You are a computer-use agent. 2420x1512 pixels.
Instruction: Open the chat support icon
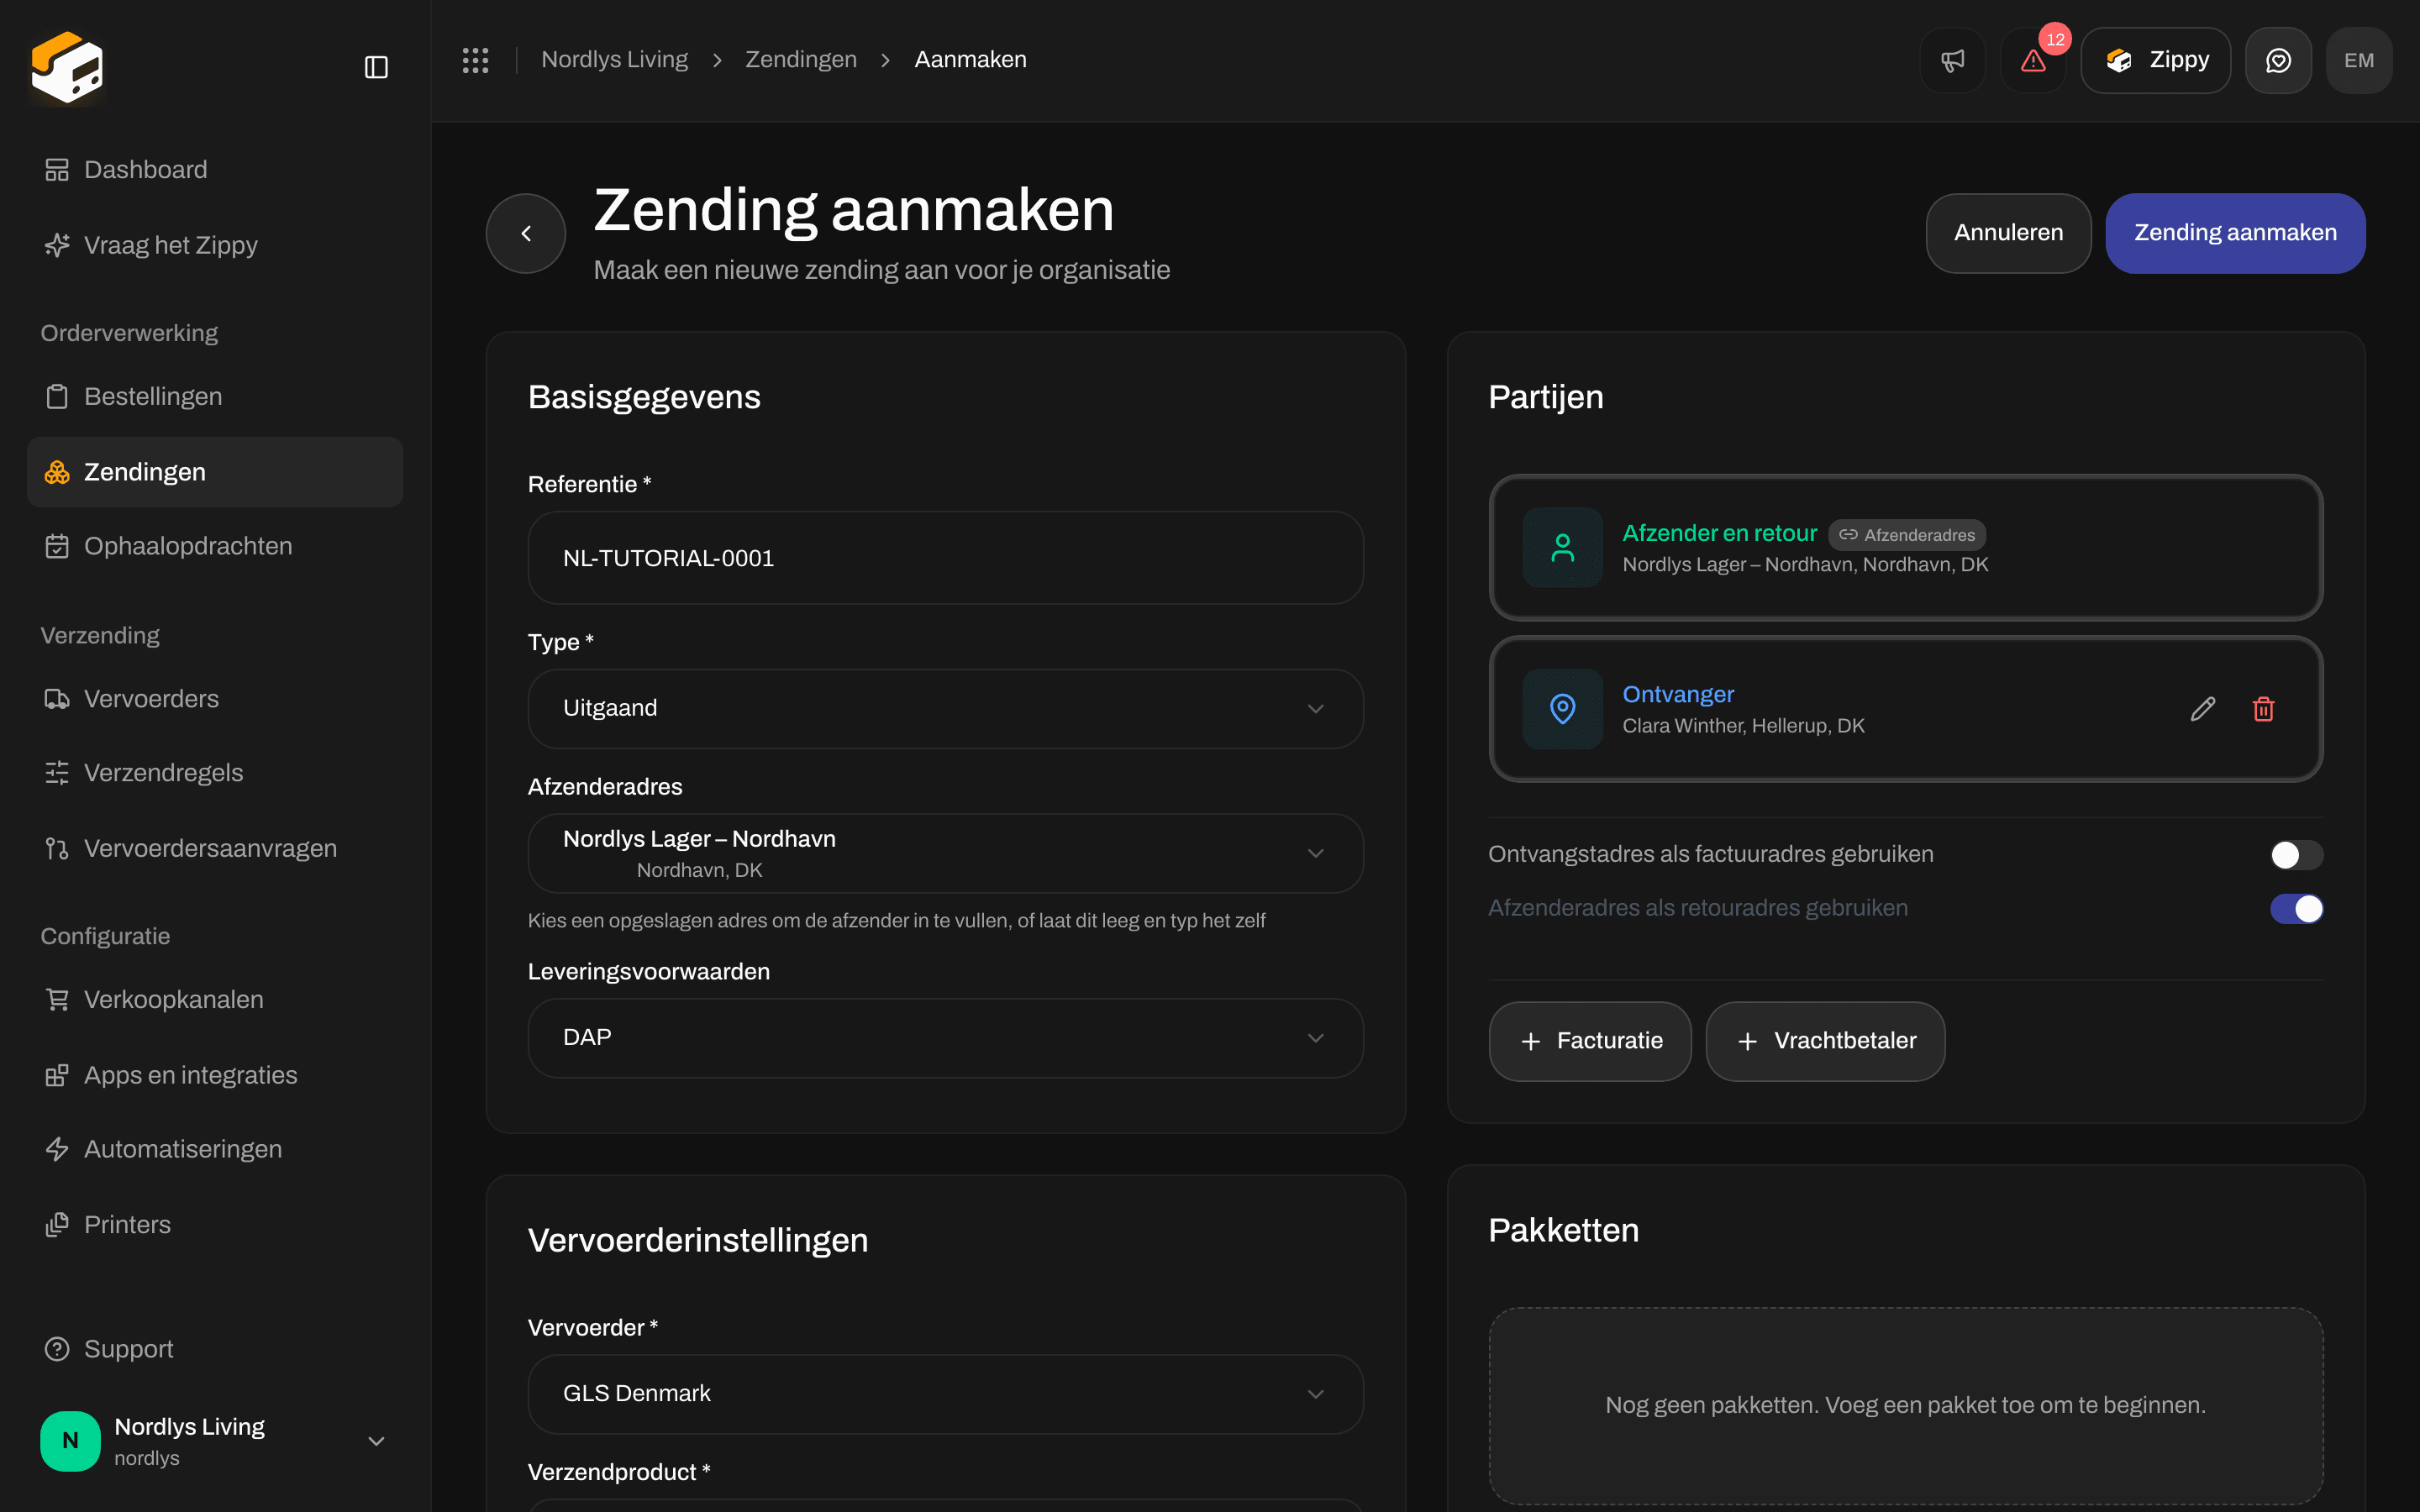point(2278,60)
